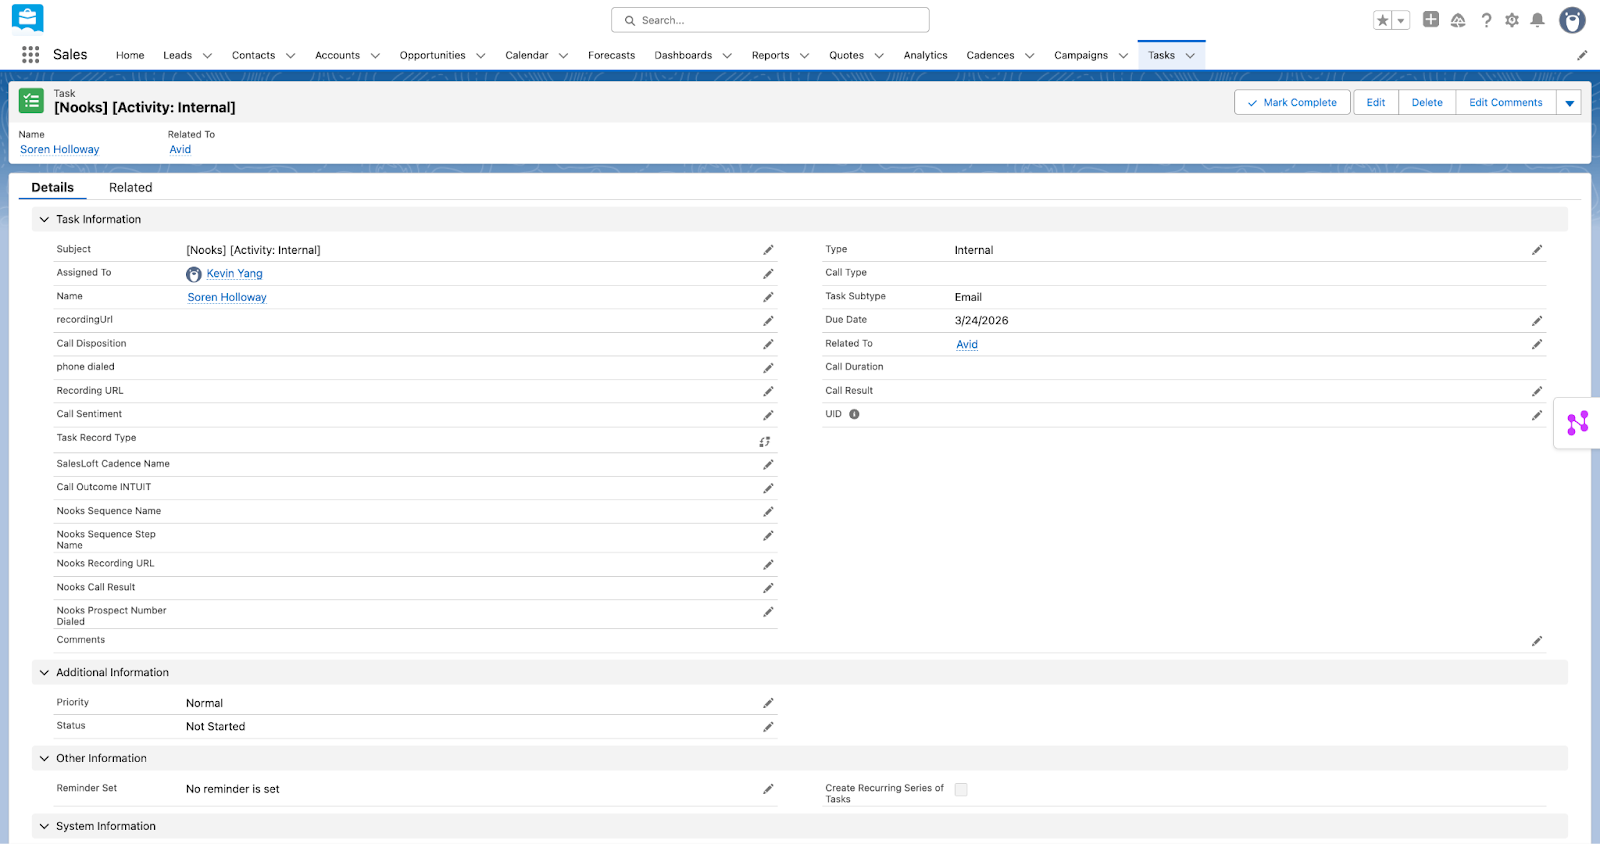Image resolution: width=1600 pixels, height=844 pixels.
Task: Change the Task Record Type icon
Action: click(x=765, y=441)
